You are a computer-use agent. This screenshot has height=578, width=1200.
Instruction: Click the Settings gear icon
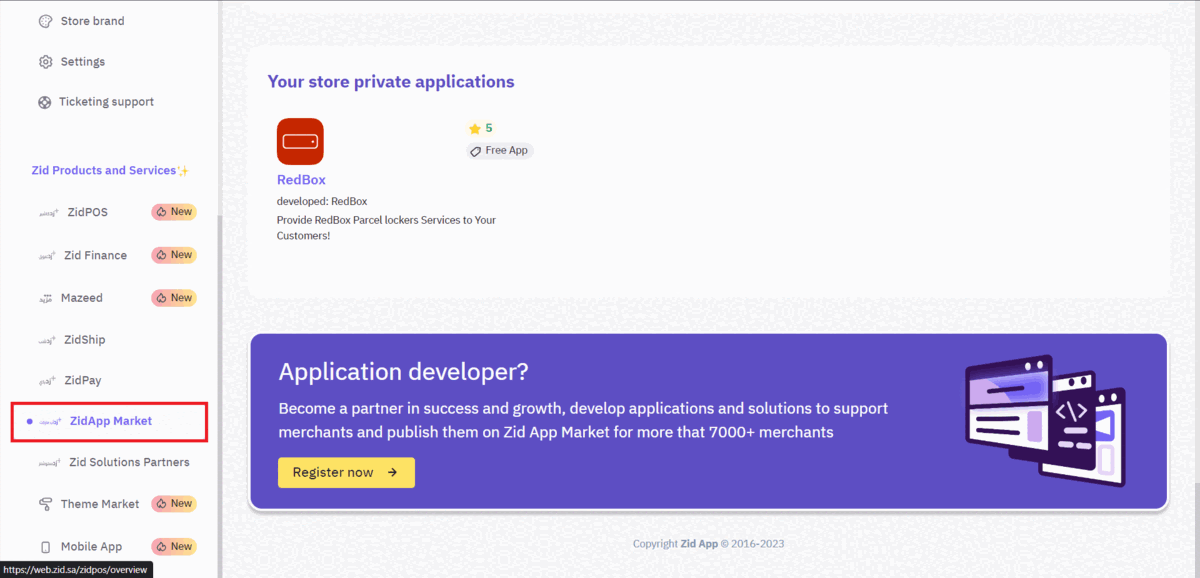[x=45, y=62]
